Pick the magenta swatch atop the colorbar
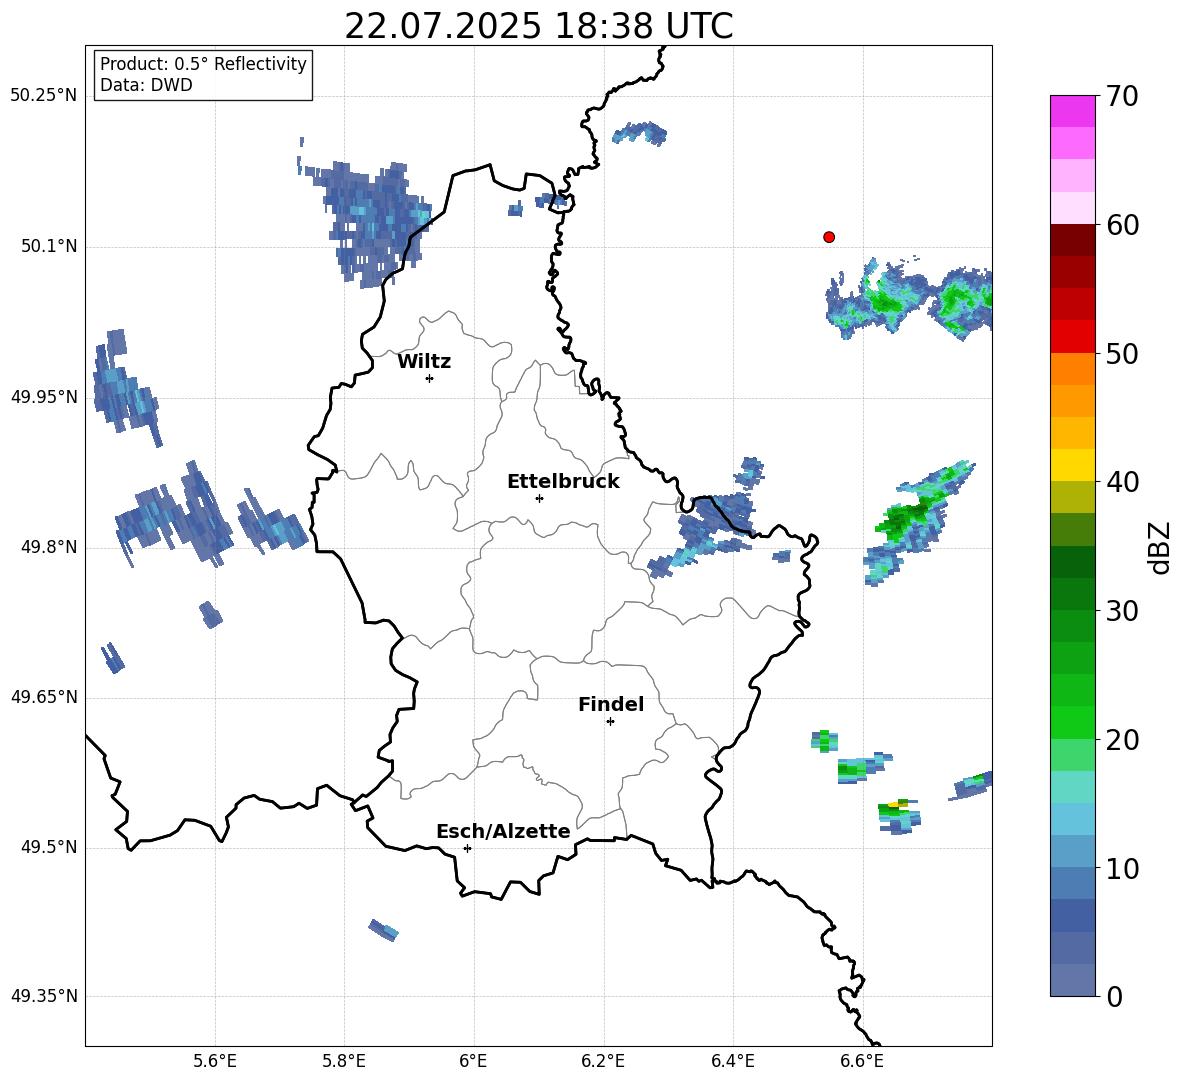Image resolution: width=1184 pixels, height=1081 pixels. [x=1072, y=111]
